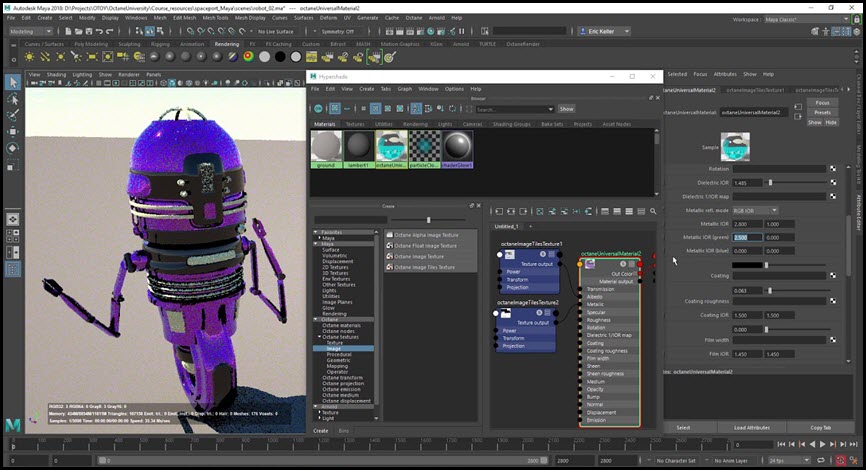
Task: Click the Undo arrow in status line
Action: tap(99, 31)
